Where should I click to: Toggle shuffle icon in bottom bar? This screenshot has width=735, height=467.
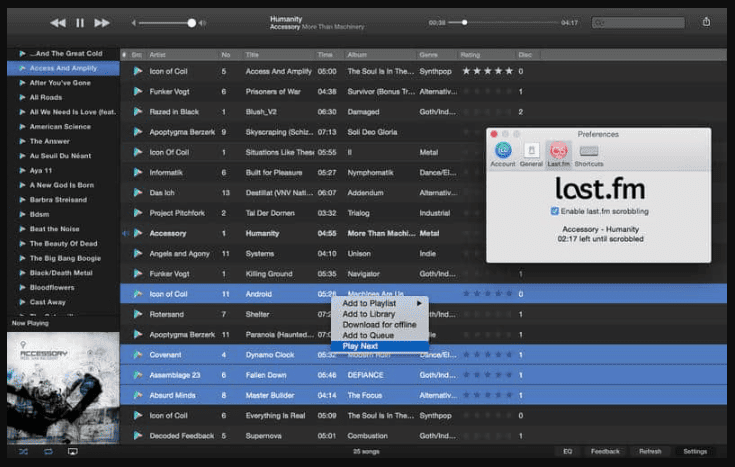click(23, 452)
